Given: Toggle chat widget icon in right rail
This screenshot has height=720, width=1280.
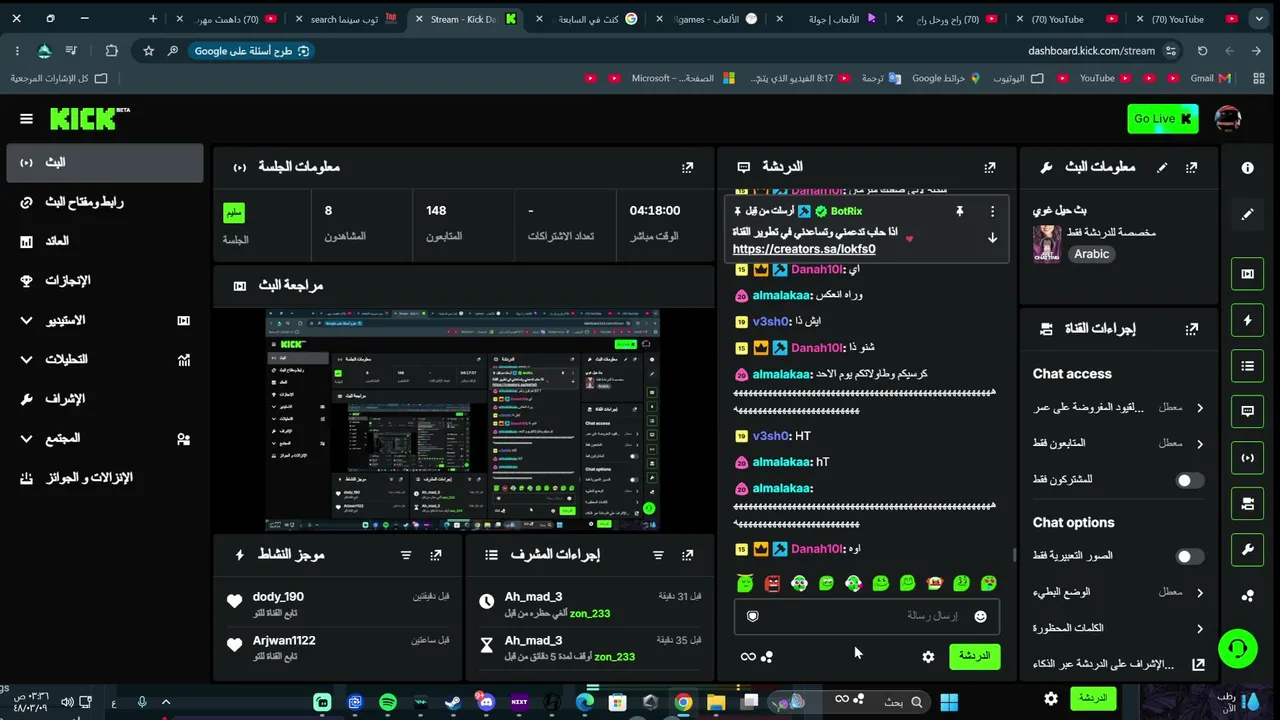Looking at the screenshot, I should tap(1247, 411).
